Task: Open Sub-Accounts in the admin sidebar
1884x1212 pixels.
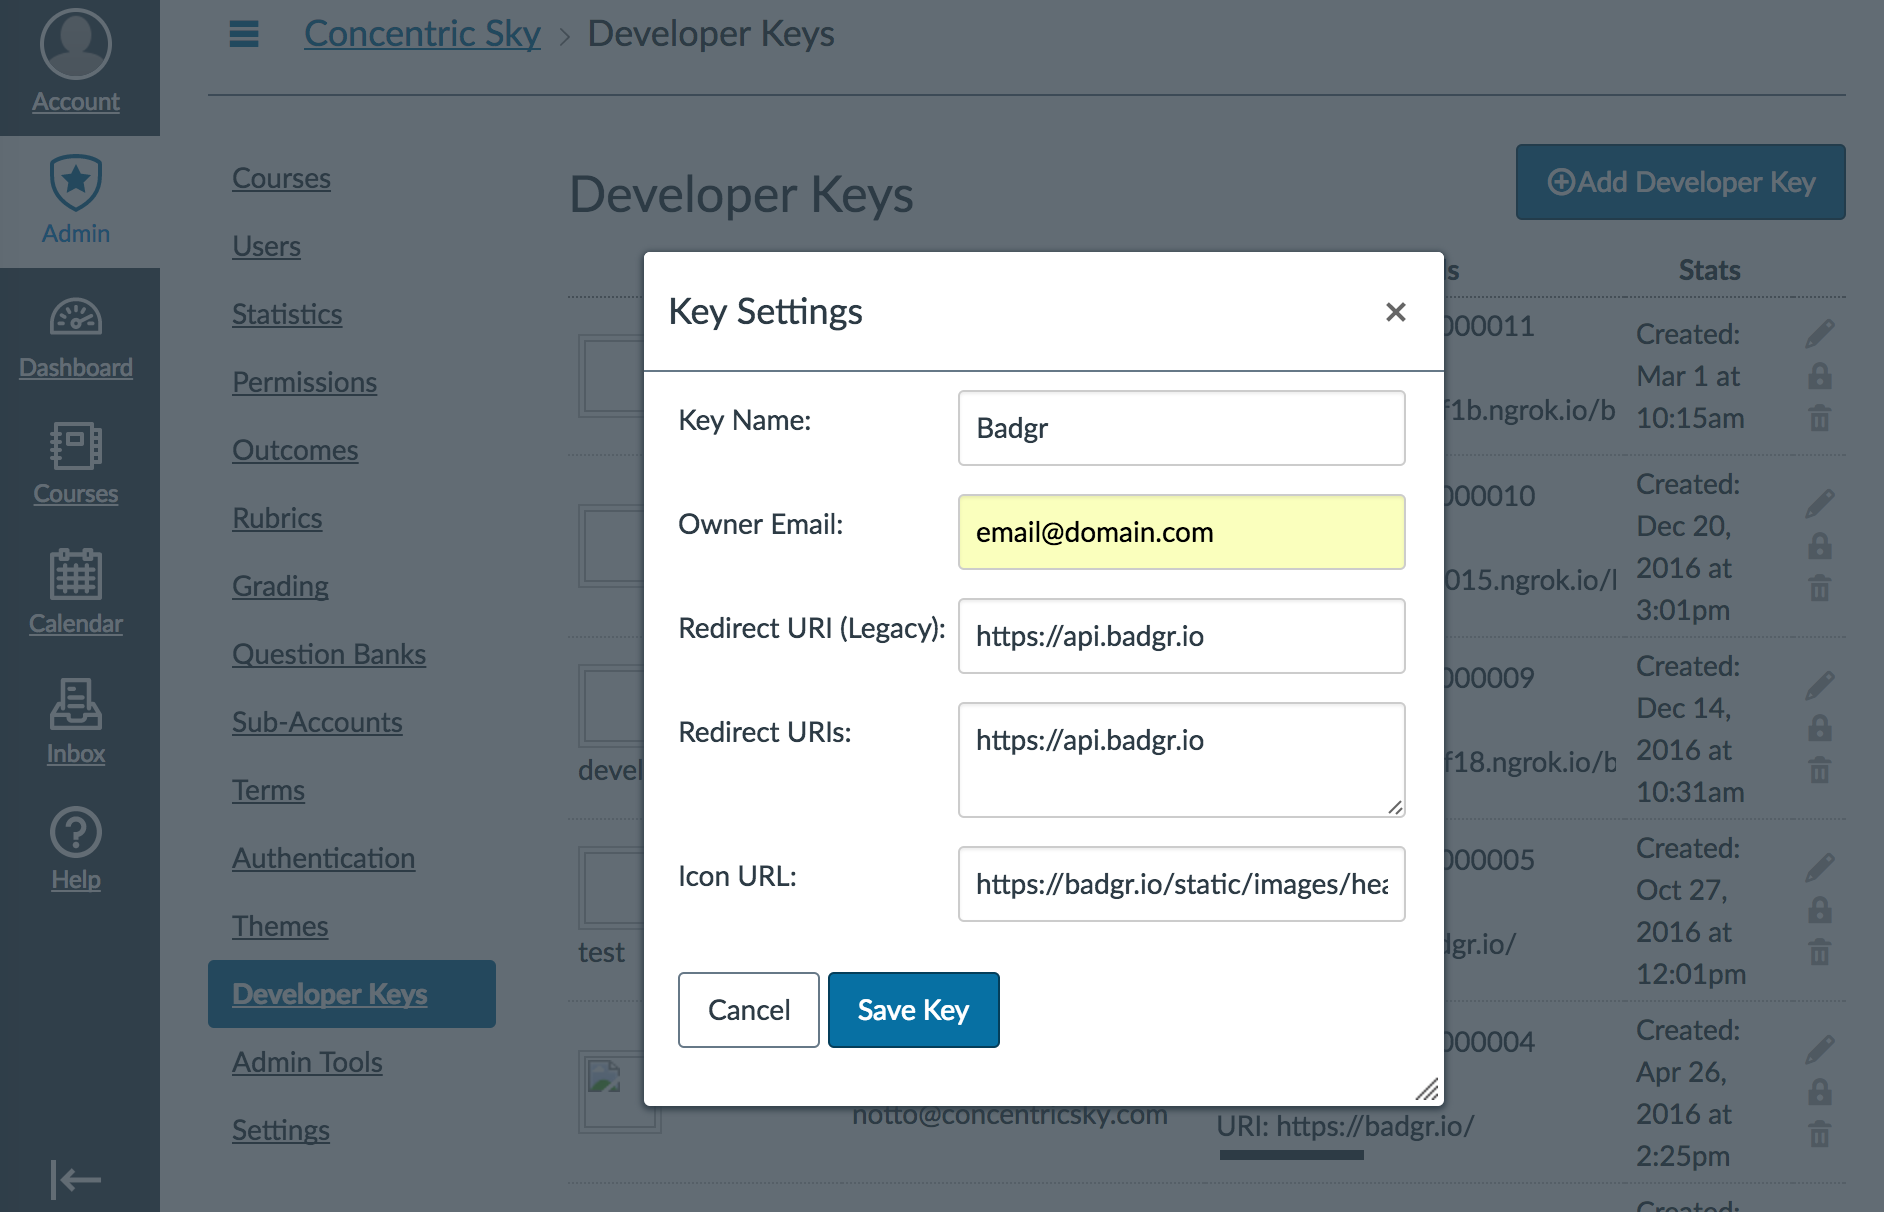Action: 317,722
